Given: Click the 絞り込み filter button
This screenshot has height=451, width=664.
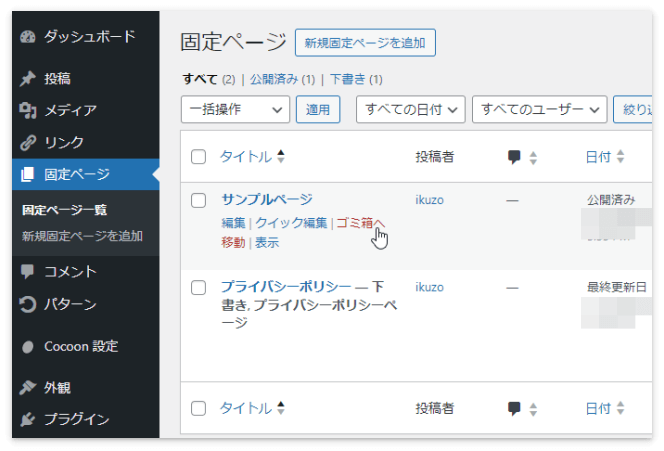Looking at the screenshot, I should click(633, 110).
